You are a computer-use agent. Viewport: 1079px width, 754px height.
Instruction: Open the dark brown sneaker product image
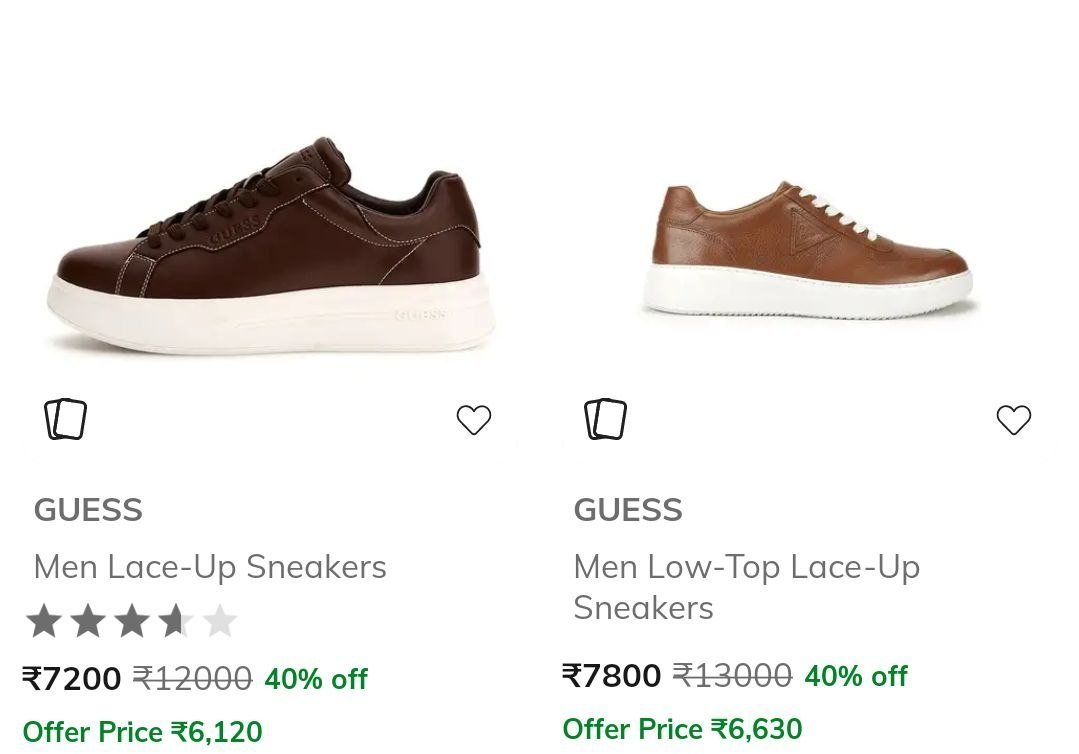pos(270,246)
